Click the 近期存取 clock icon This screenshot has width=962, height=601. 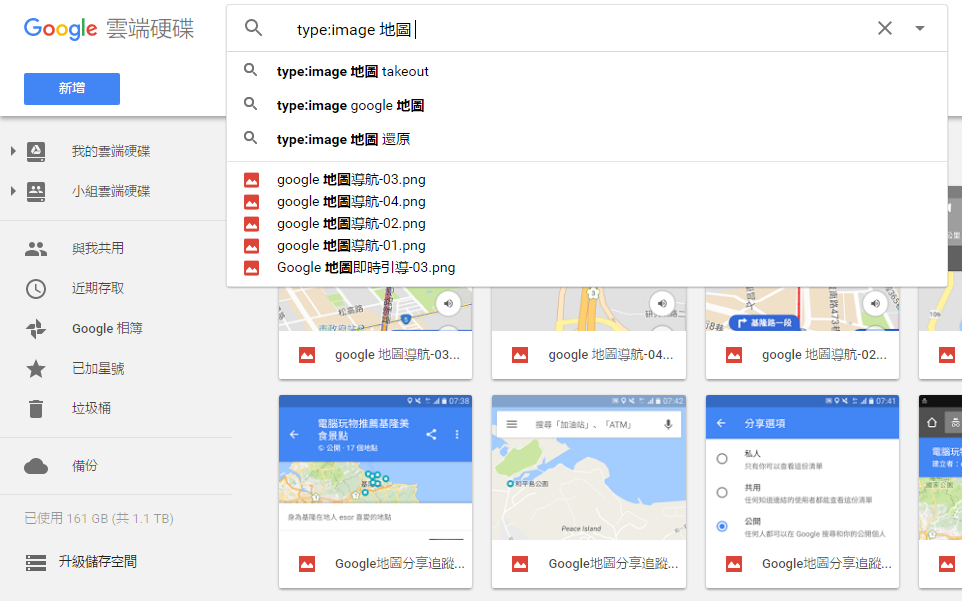pyautogui.click(x=36, y=289)
